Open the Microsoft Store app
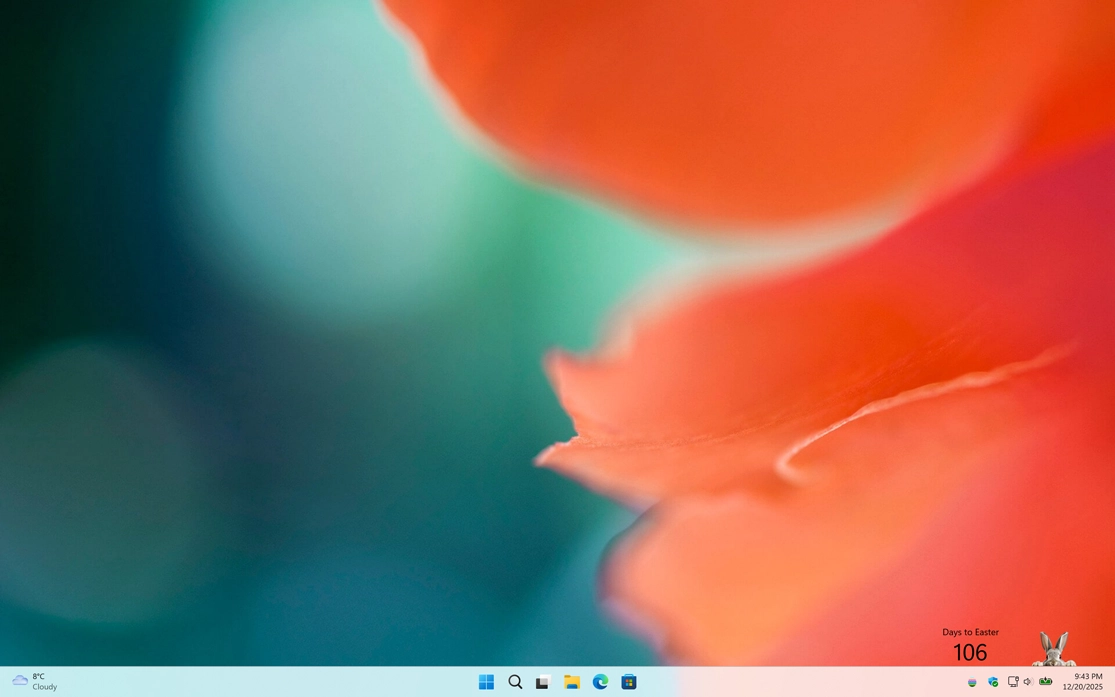The height and width of the screenshot is (697, 1115). (x=629, y=682)
